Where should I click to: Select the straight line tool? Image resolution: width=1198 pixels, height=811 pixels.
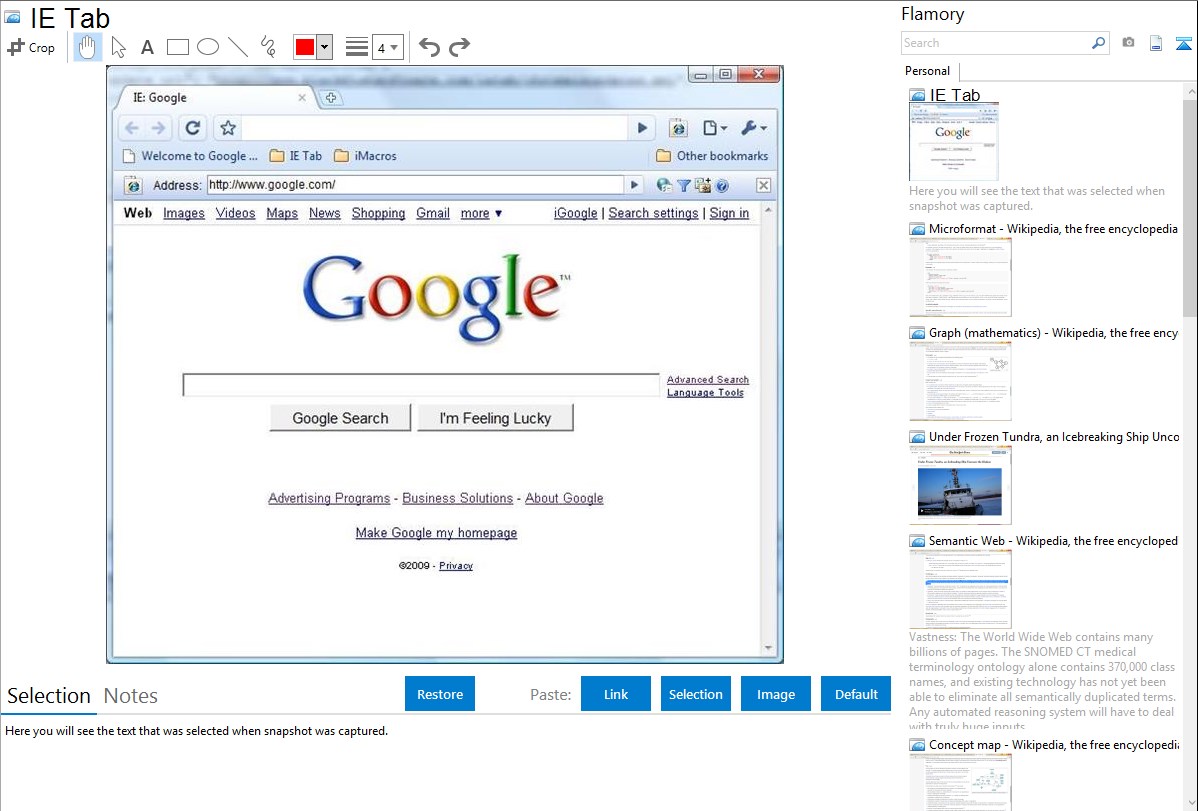238,47
